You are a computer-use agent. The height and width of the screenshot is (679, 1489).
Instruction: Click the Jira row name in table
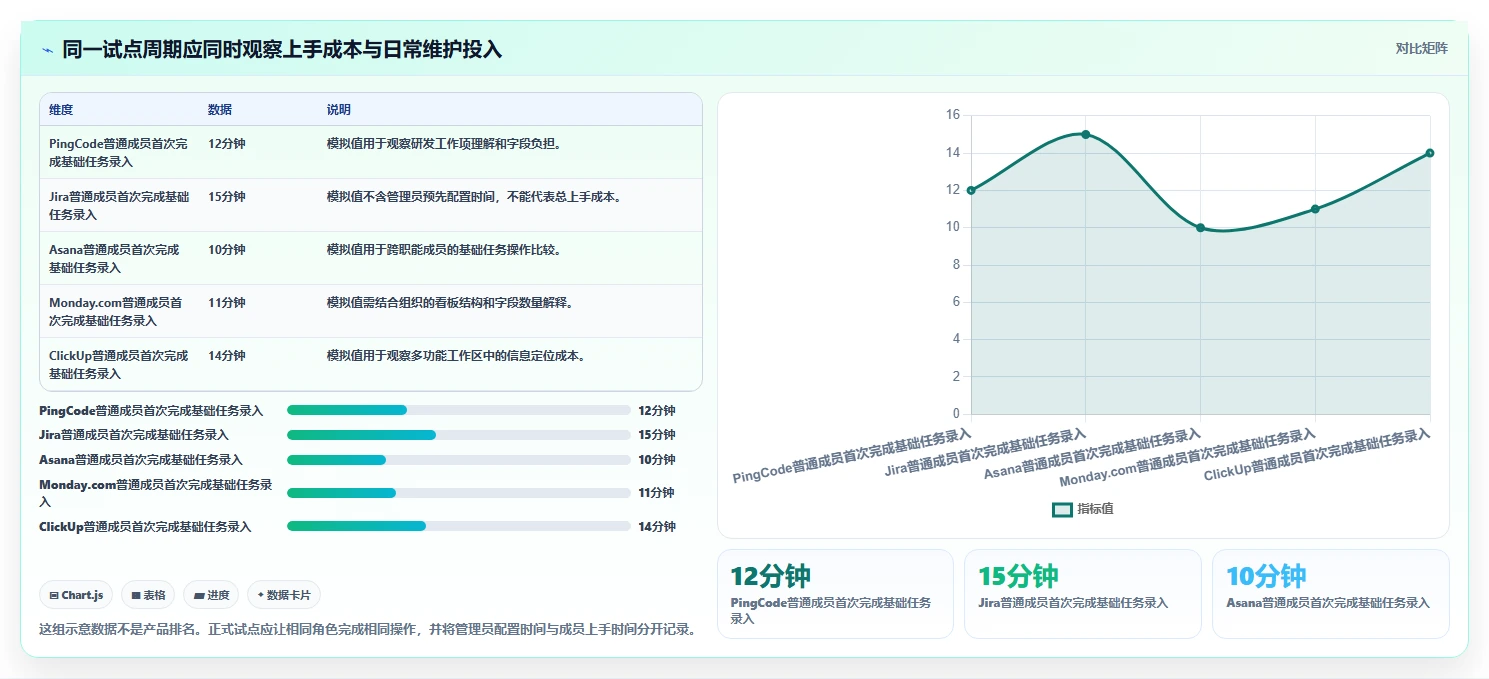(118, 205)
